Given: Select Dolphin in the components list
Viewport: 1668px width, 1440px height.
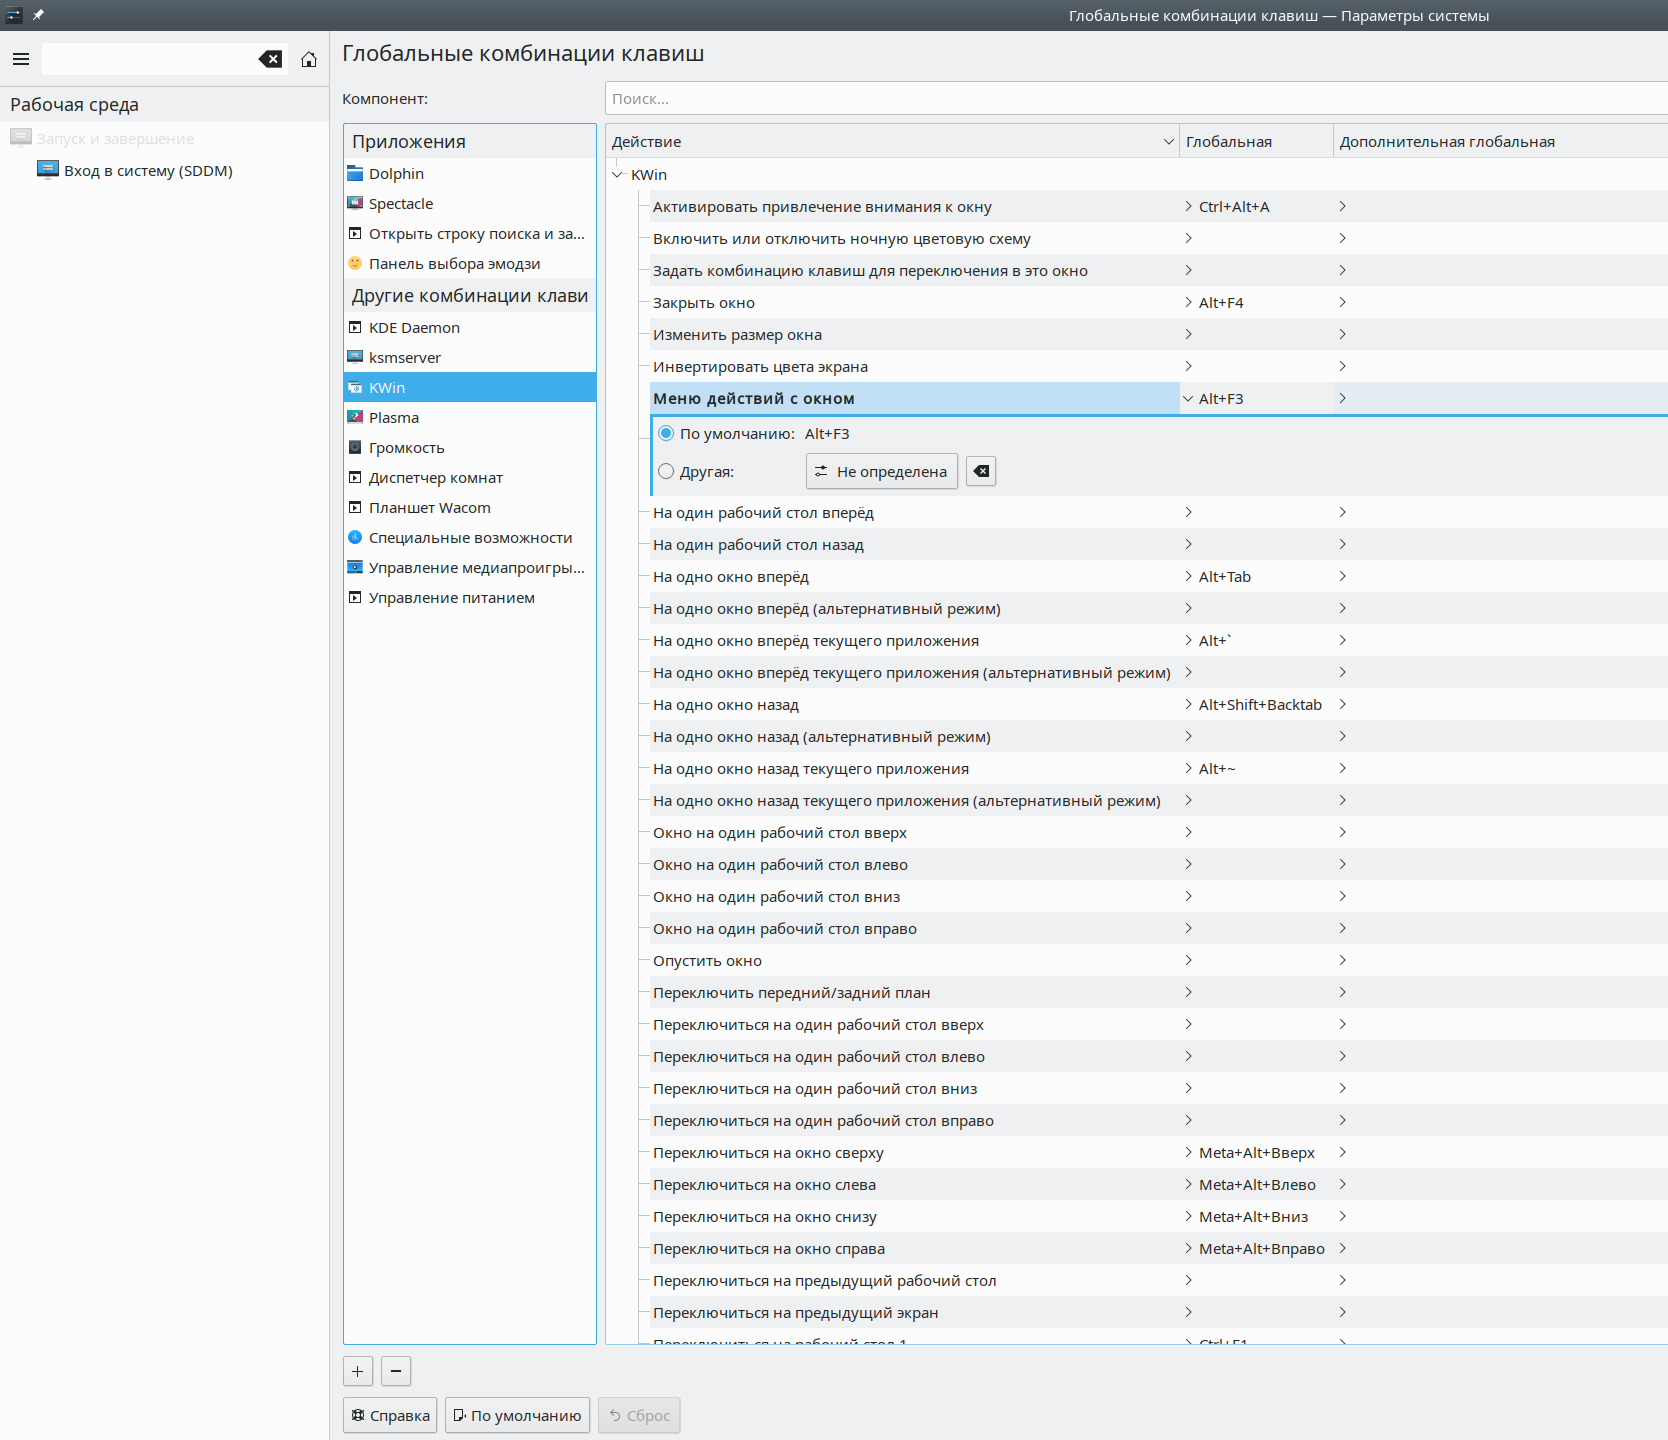Looking at the screenshot, I should pyautogui.click(x=470, y=173).
